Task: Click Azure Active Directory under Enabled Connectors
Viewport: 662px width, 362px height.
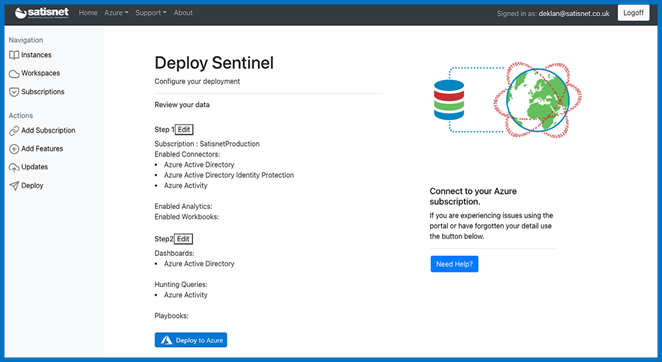Action: (x=199, y=165)
